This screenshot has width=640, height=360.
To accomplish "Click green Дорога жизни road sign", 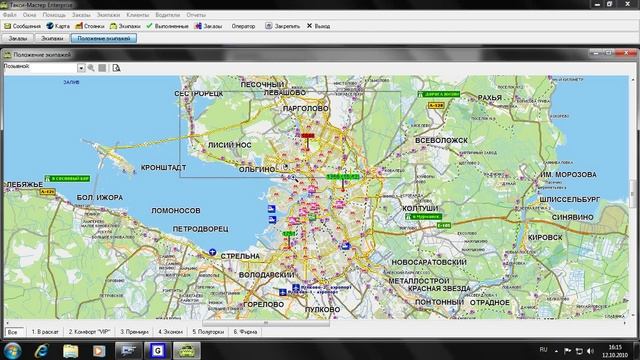I will (x=439, y=94).
